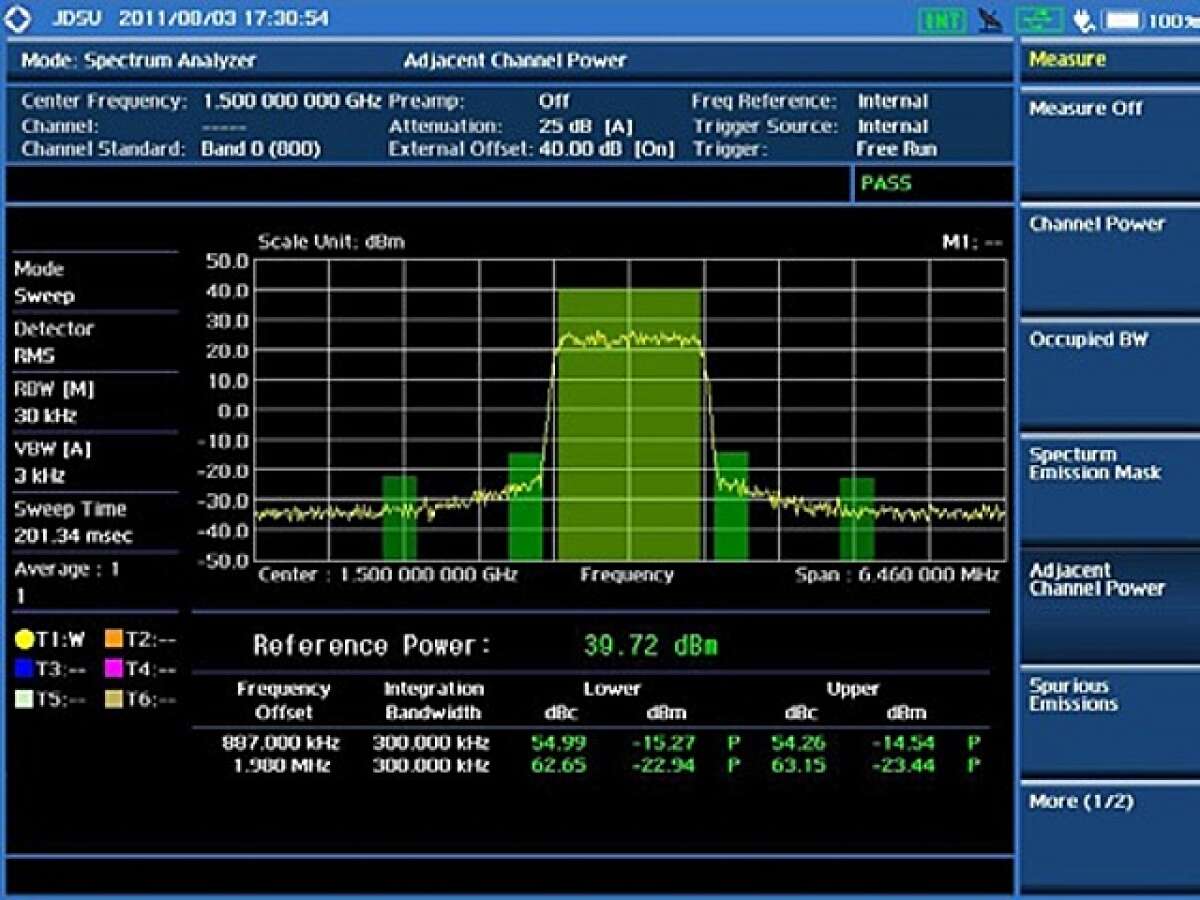This screenshot has width=1200, height=900.
Task: Click the JDSU logo icon
Action: point(18,18)
